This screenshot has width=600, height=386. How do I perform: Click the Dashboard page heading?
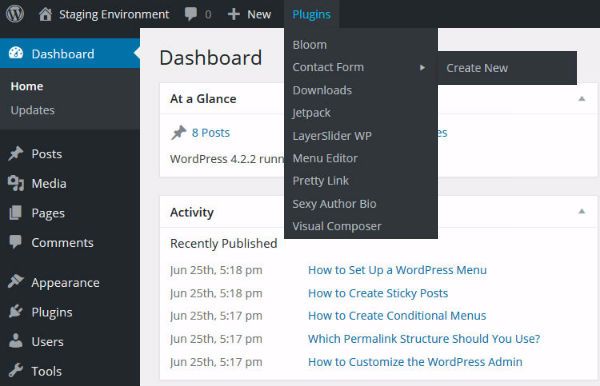[x=211, y=58]
